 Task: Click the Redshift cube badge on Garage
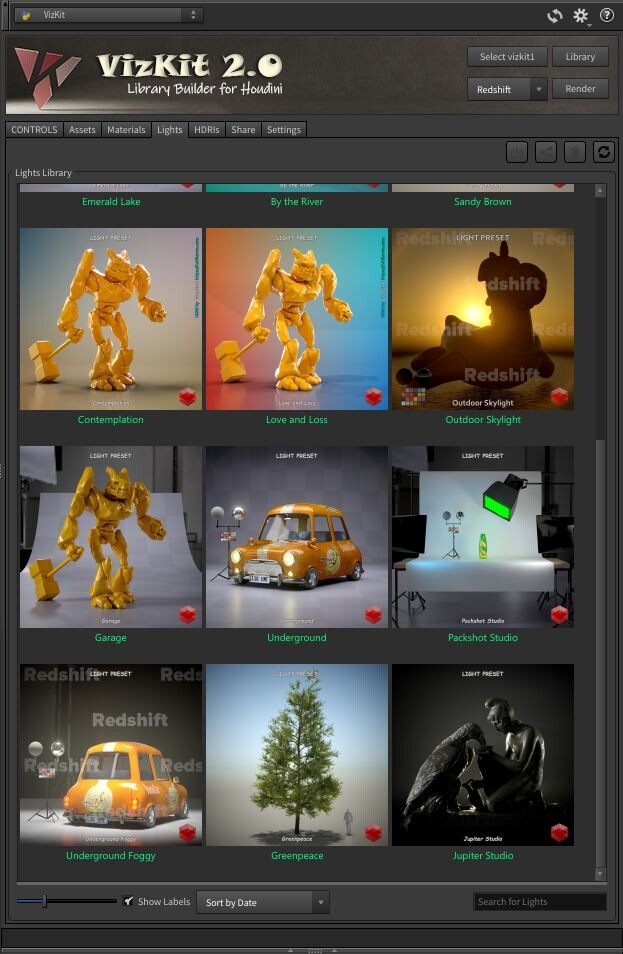[187, 615]
